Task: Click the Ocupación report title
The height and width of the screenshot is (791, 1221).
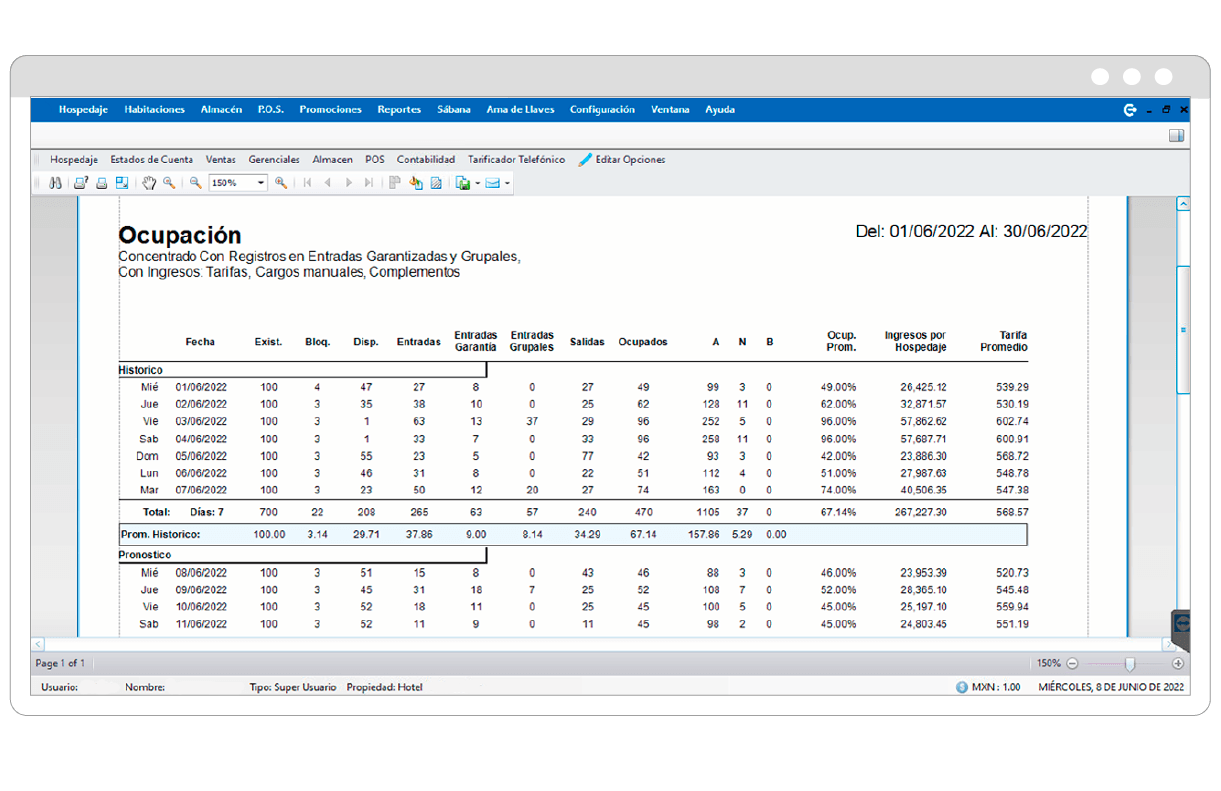Action: [180, 235]
